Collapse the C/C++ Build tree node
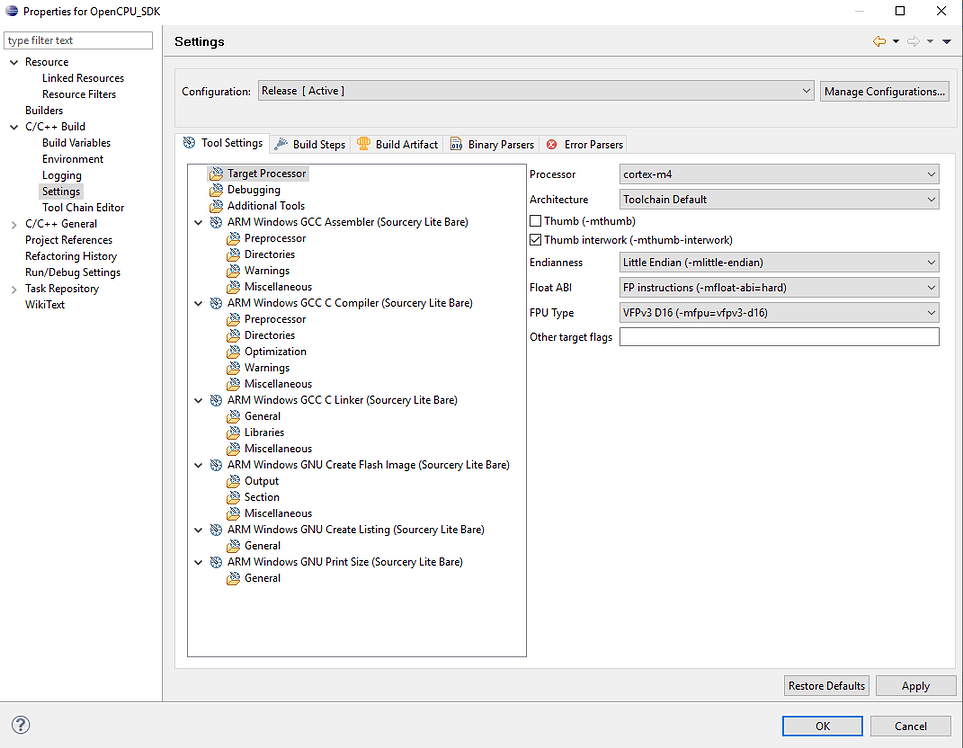Image resolution: width=963 pixels, height=748 pixels. (x=14, y=127)
